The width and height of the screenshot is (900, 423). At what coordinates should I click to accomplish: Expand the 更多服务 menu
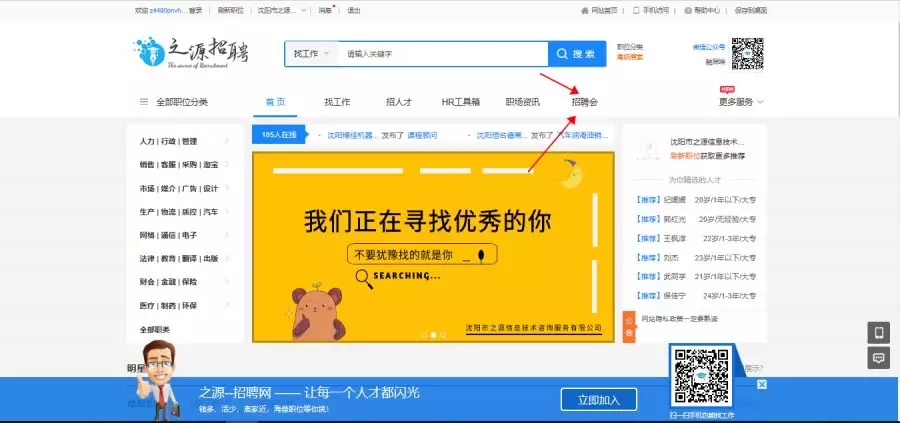[741, 102]
